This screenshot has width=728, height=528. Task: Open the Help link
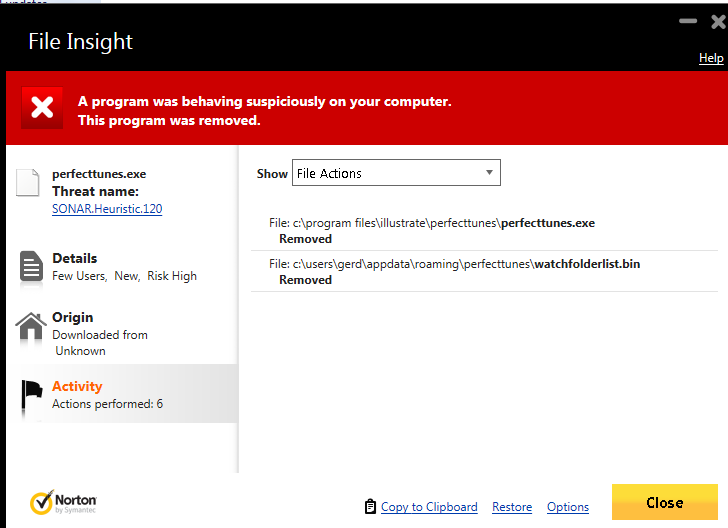pos(710,58)
